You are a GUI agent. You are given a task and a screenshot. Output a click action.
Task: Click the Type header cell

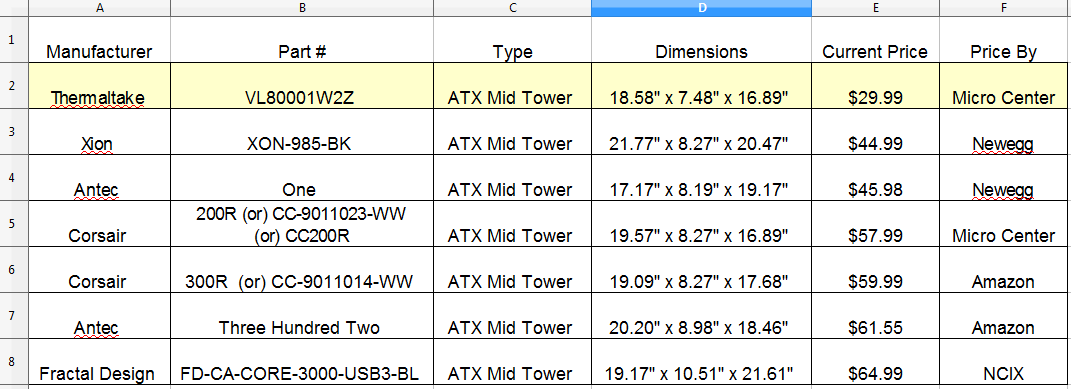point(512,40)
